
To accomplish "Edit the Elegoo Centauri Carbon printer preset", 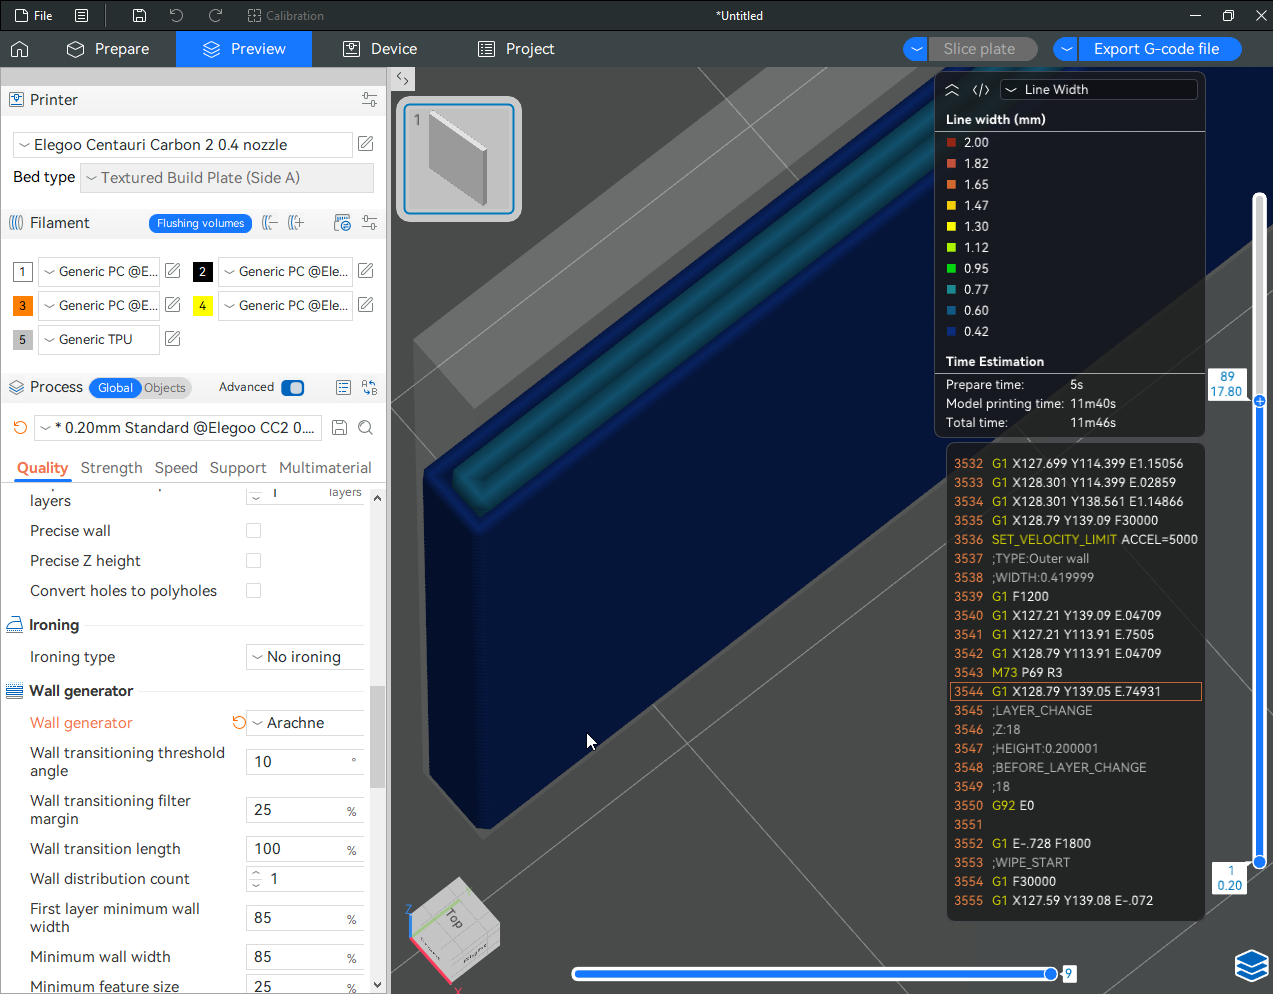I will 366,144.
